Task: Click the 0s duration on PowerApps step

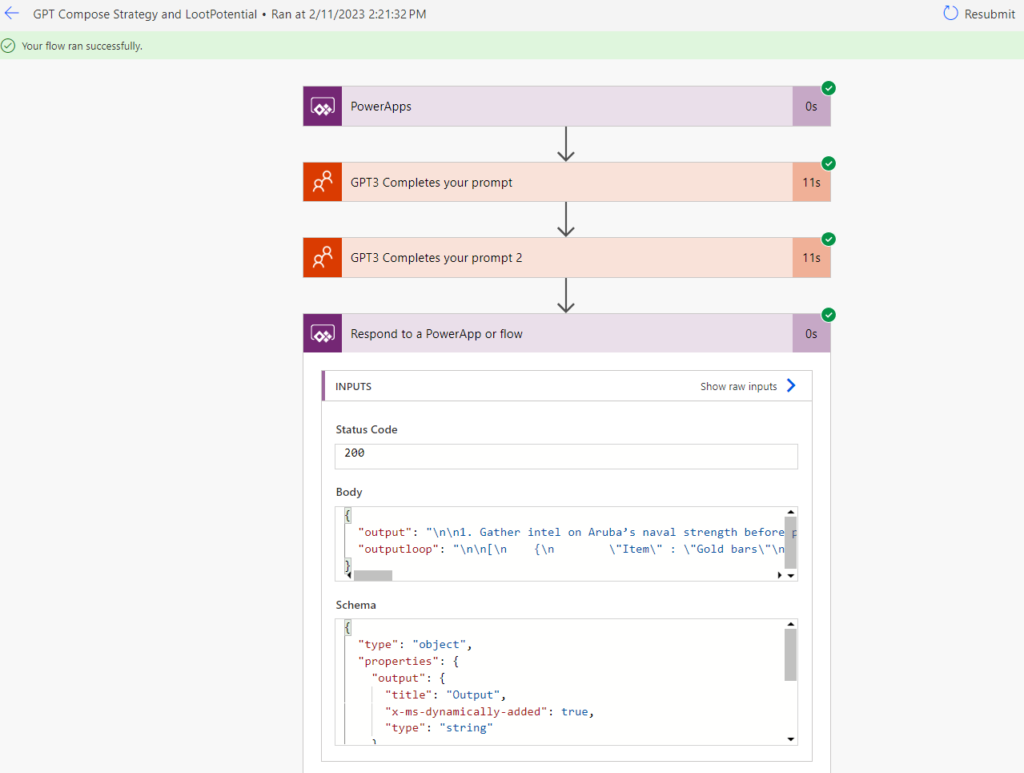Action: click(811, 106)
